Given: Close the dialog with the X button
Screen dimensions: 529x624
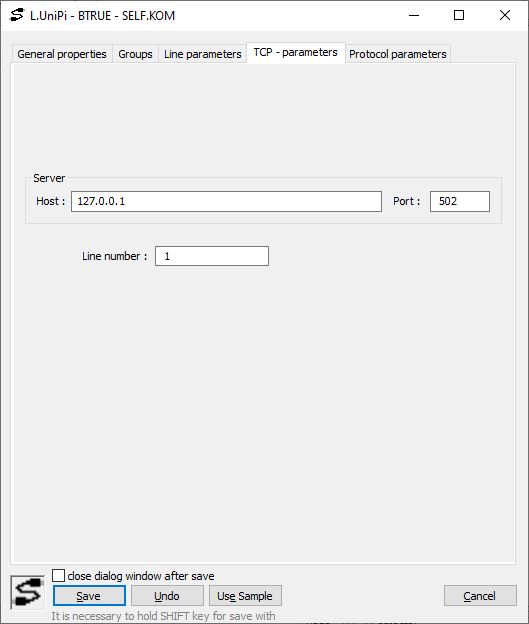Looking at the screenshot, I should tap(505, 16).
